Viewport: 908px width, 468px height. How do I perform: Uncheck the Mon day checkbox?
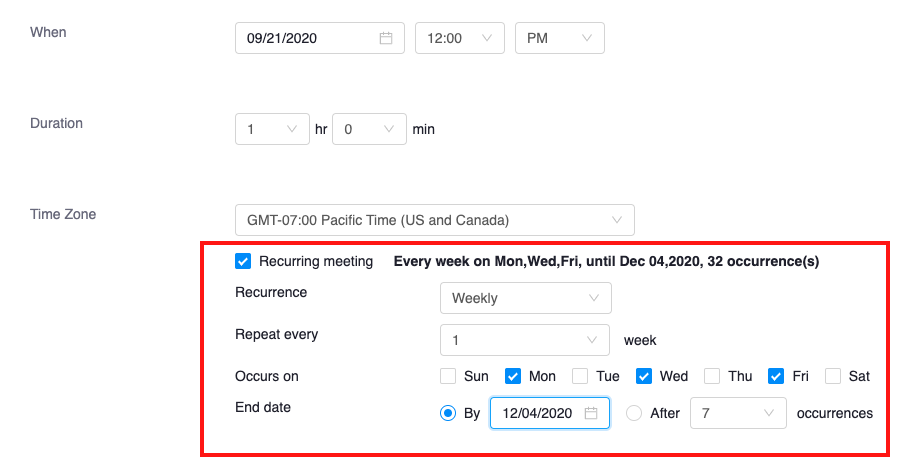click(x=513, y=376)
